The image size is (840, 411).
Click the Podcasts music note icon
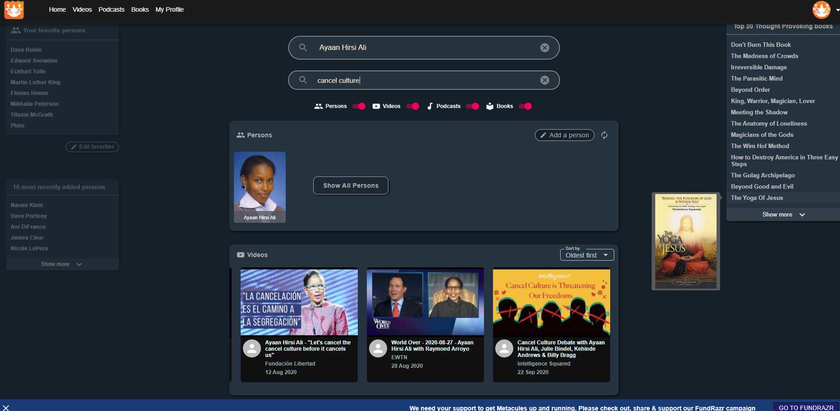(430, 106)
